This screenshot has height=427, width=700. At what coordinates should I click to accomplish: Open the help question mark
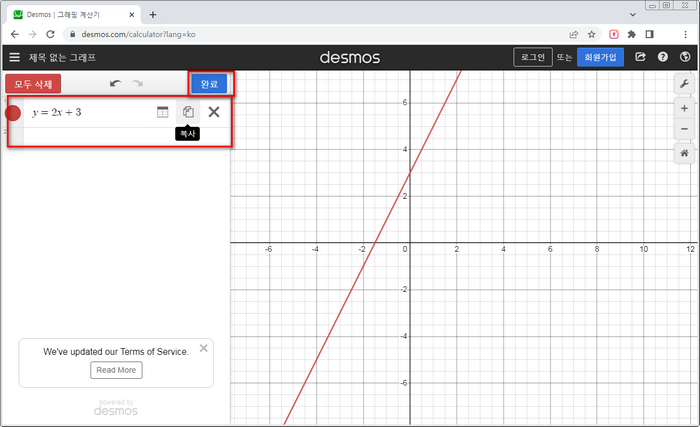point(662,57)
